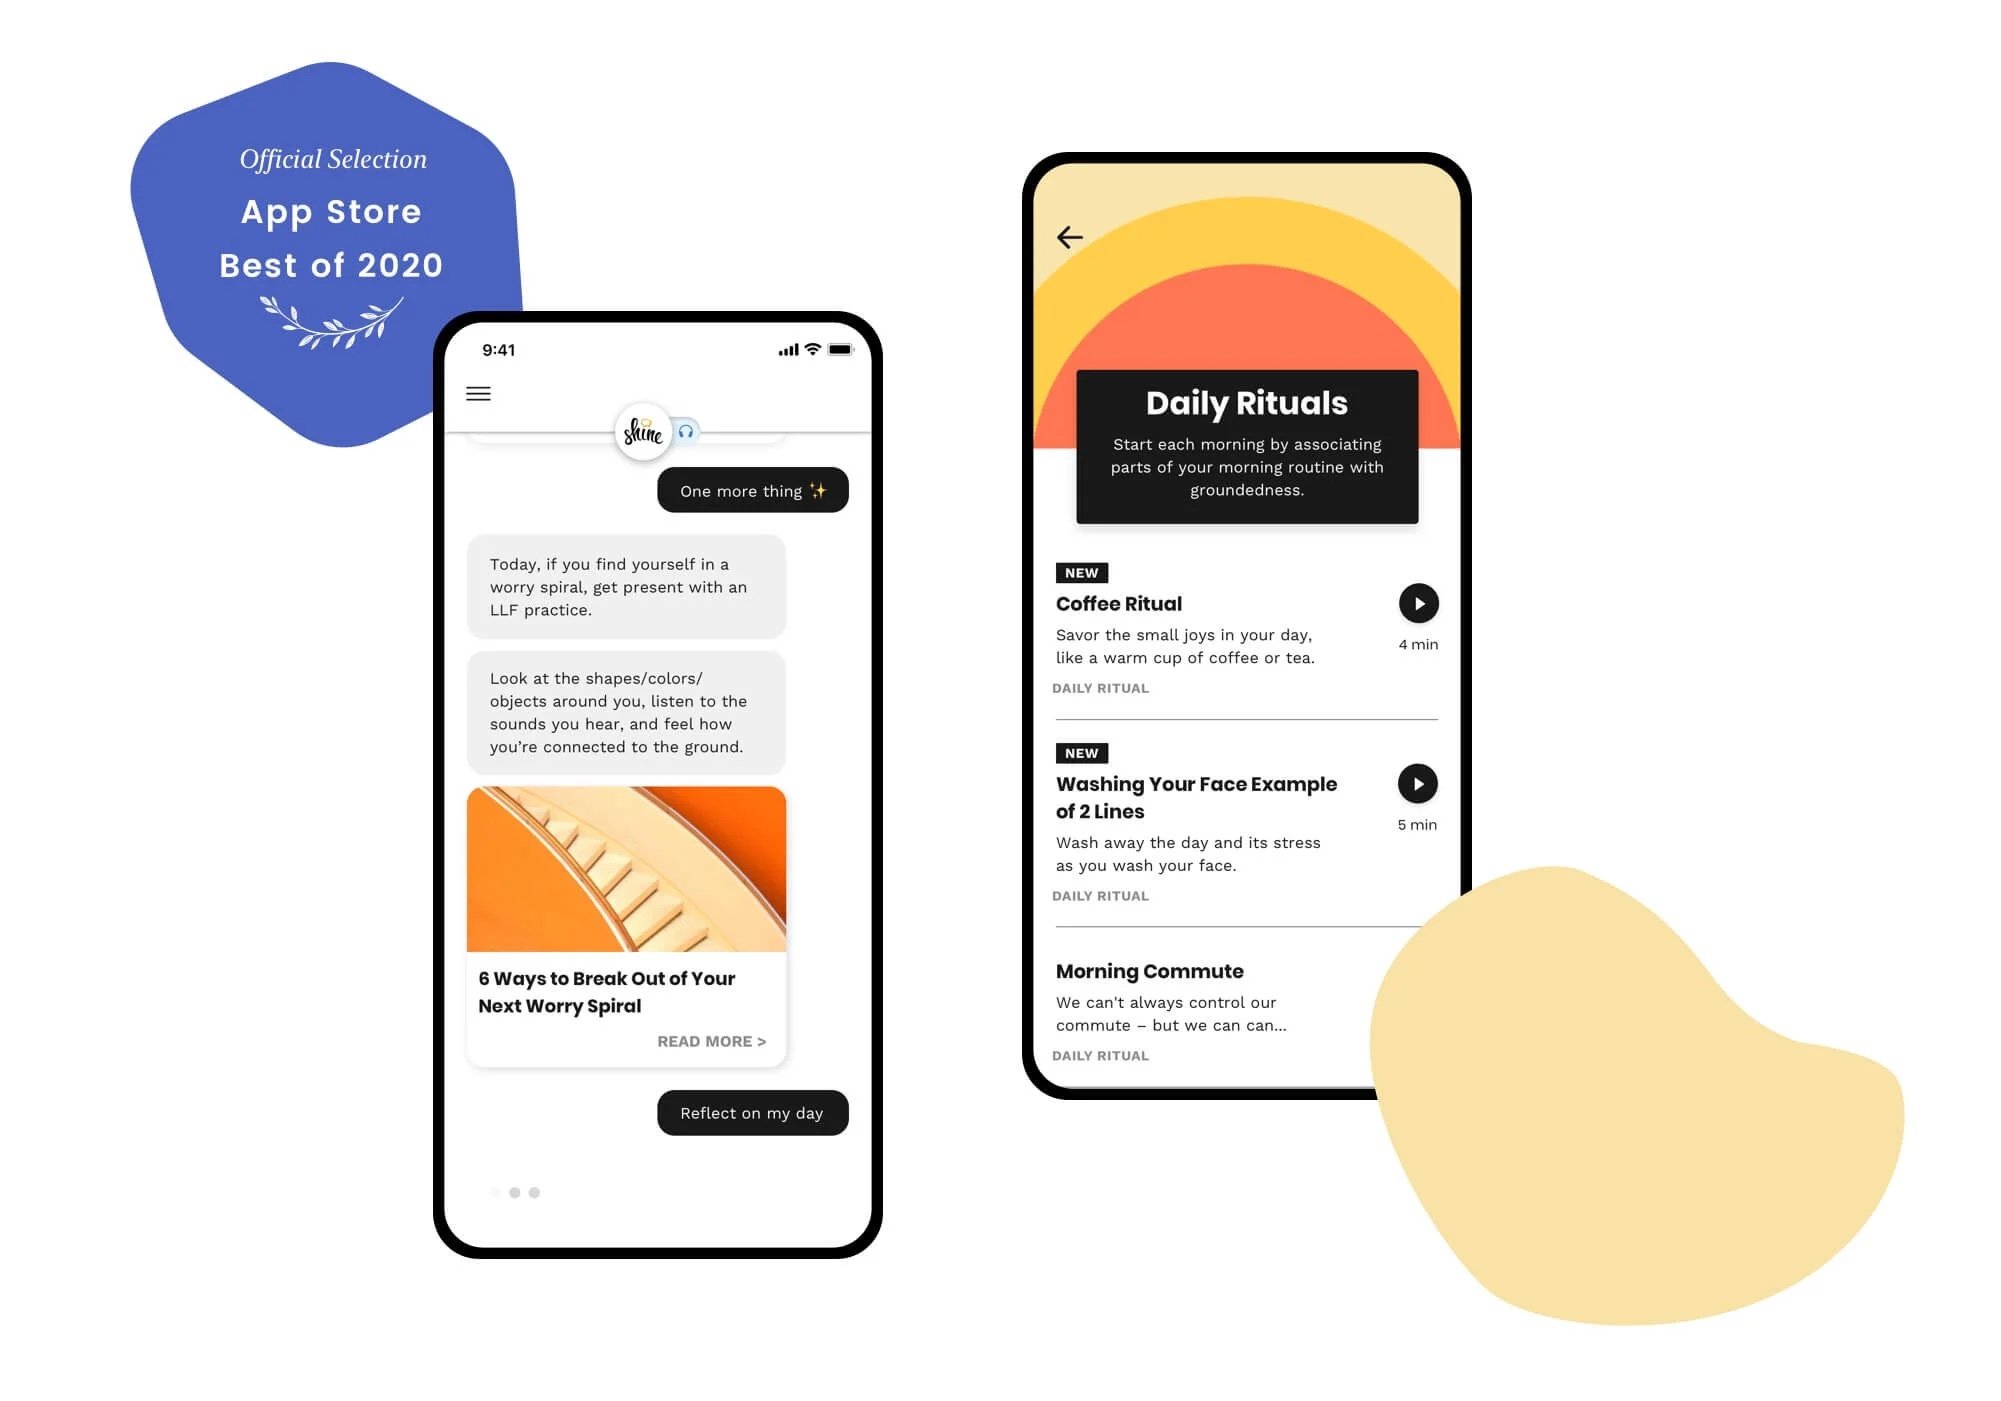Play the Coffee Ritual audio
This screenshot has width=2001, height=1401.
1417,602
